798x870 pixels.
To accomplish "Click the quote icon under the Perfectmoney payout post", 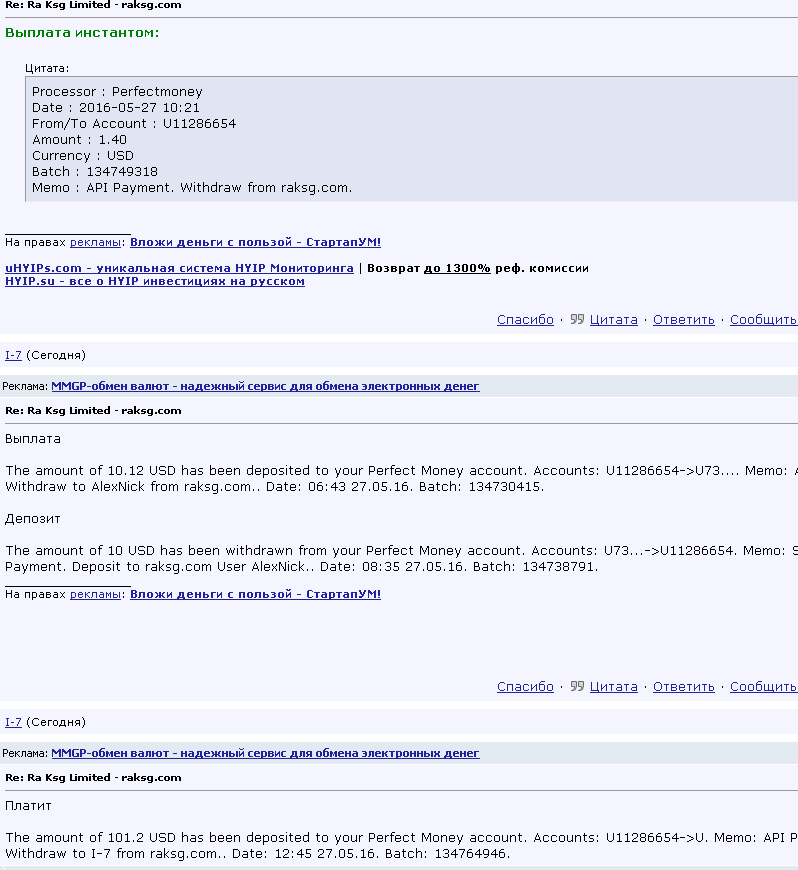I will 577,320.
